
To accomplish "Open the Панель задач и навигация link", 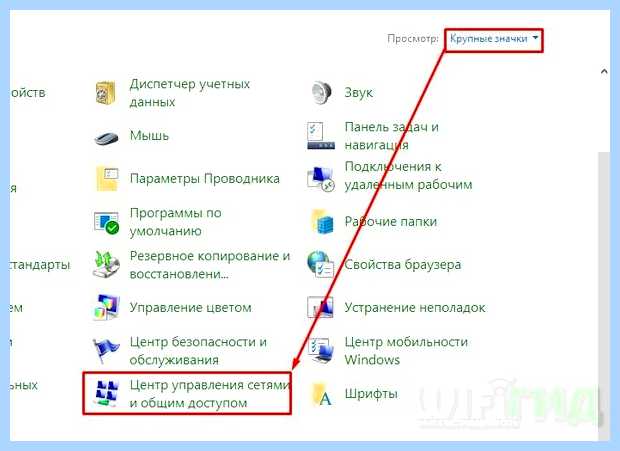I will (391, 136).
